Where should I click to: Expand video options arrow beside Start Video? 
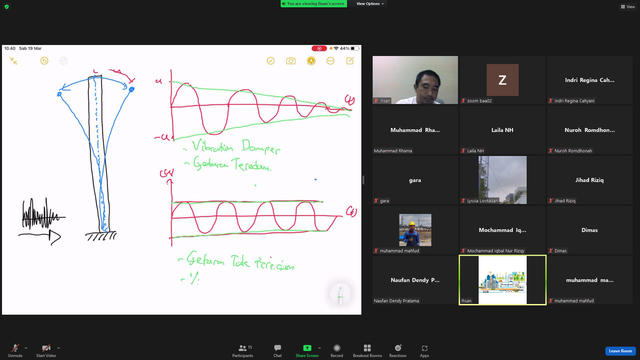tap(58, 348)
